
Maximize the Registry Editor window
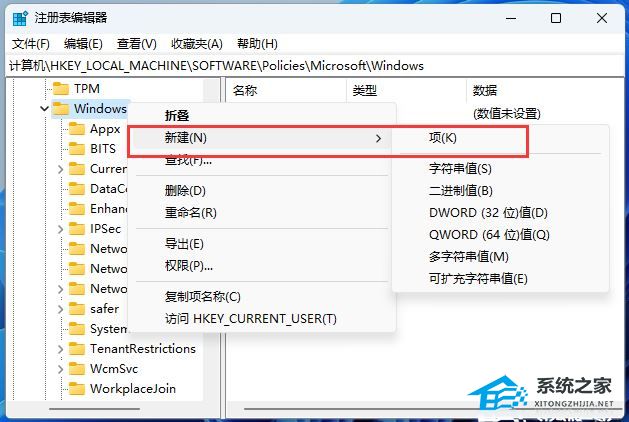tap(556, 18)
